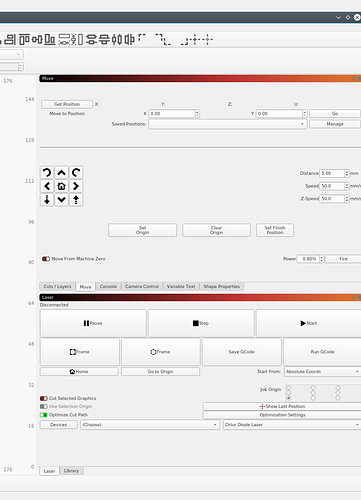The height and width of the screenshot is (500, 361).
Task: Switch to the Camera Control tab
Action: (142, 286)
